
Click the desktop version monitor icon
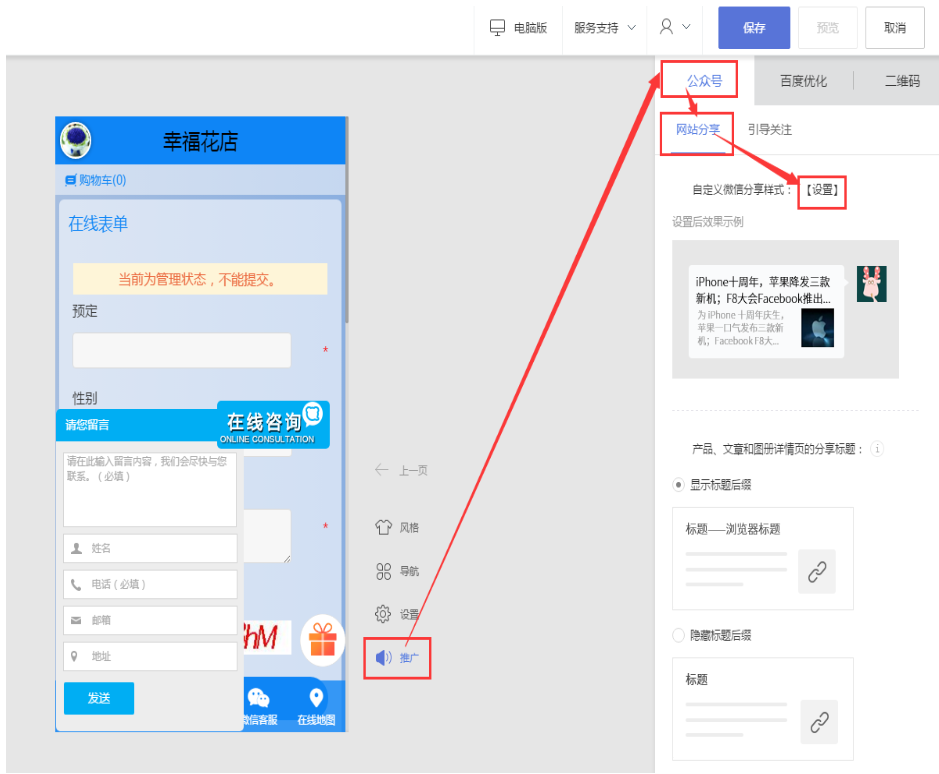(497, 28)
